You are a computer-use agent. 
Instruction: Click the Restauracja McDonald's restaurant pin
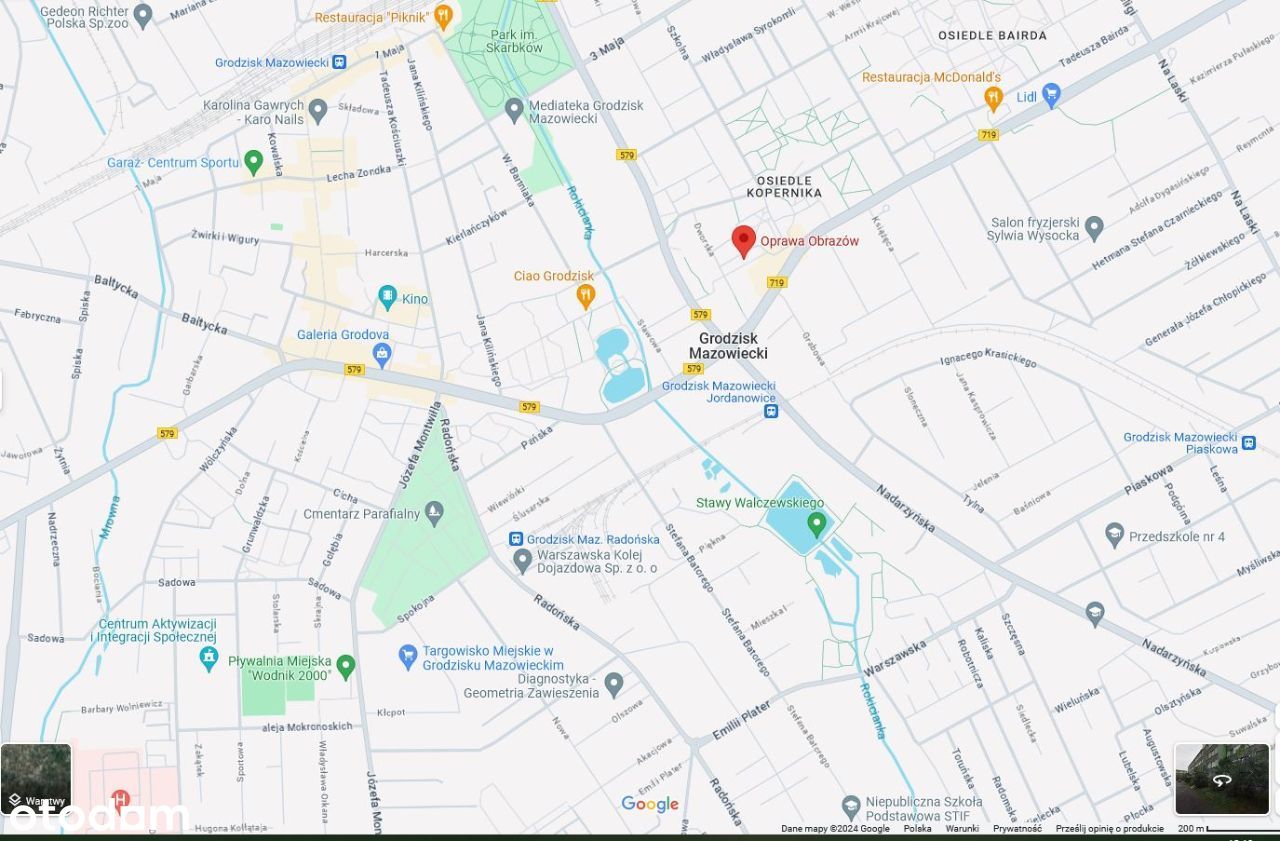[993, 97]
